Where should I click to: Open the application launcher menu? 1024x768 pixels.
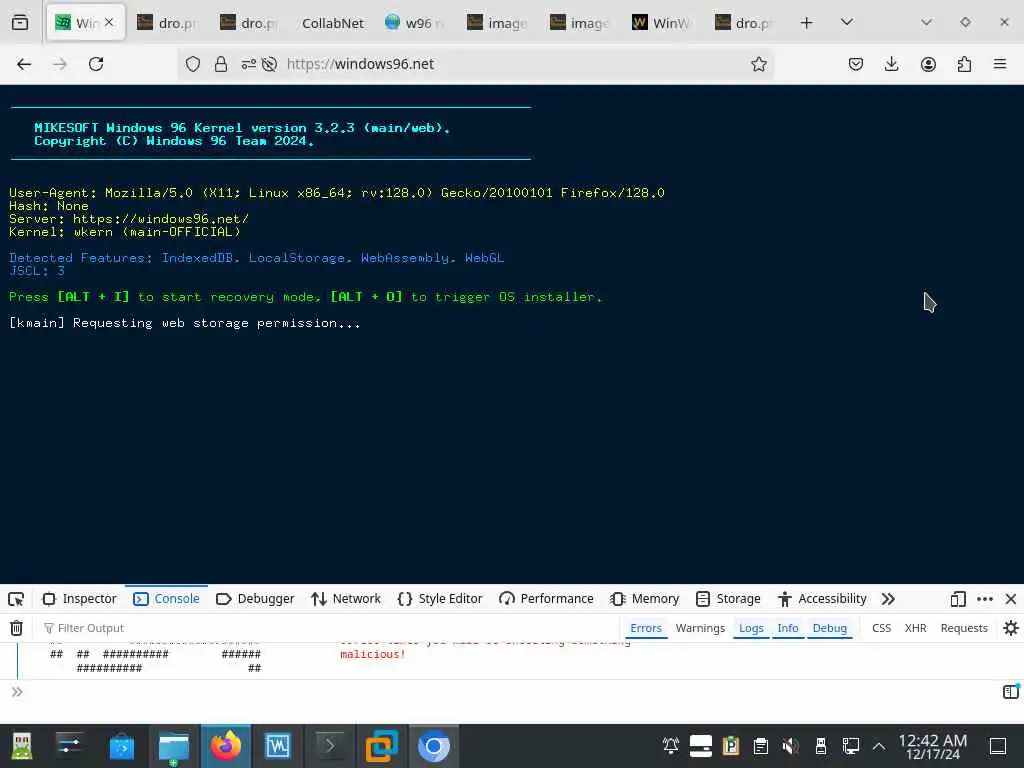point(22,746)
